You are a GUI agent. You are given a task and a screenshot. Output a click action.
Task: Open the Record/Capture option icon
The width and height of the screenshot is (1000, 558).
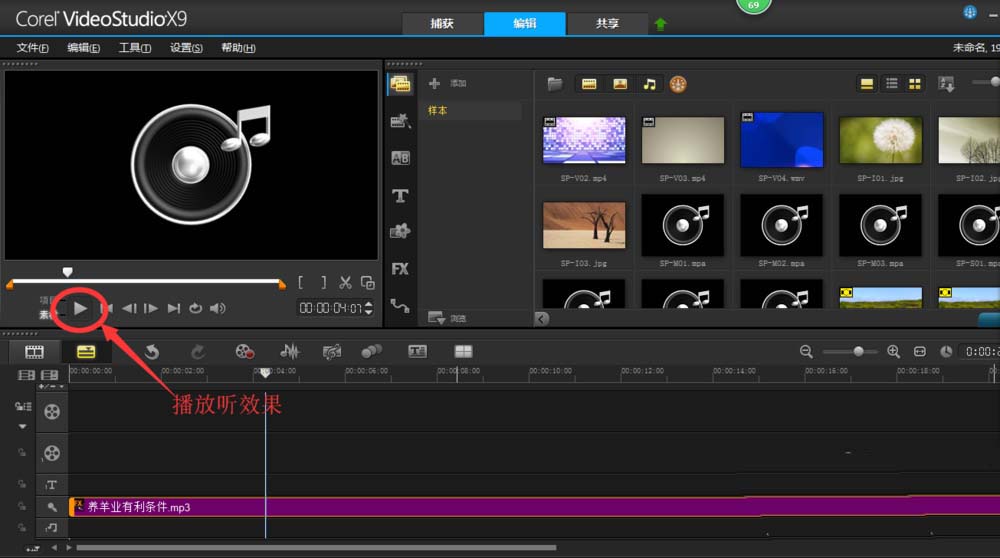pyautogui.click(x=245, y=351)
